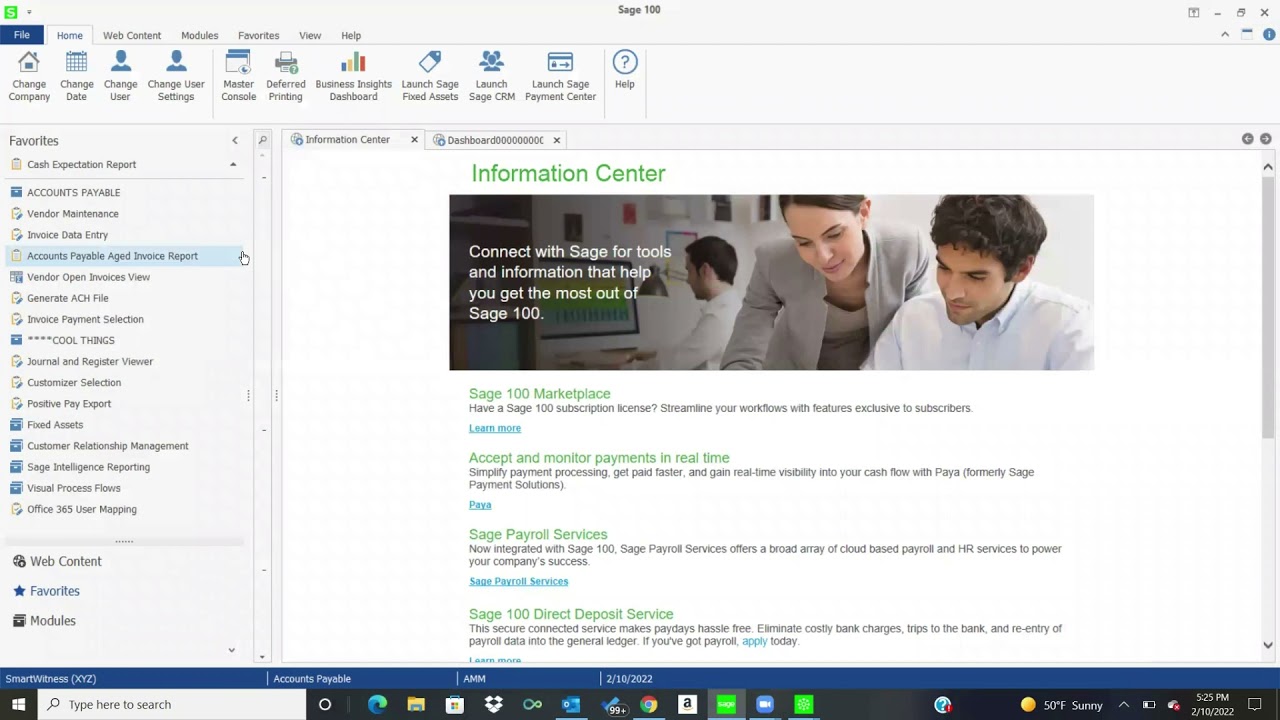Launch Sage CRM
The width and height of the screenshot is (1280, 720).
491,76
